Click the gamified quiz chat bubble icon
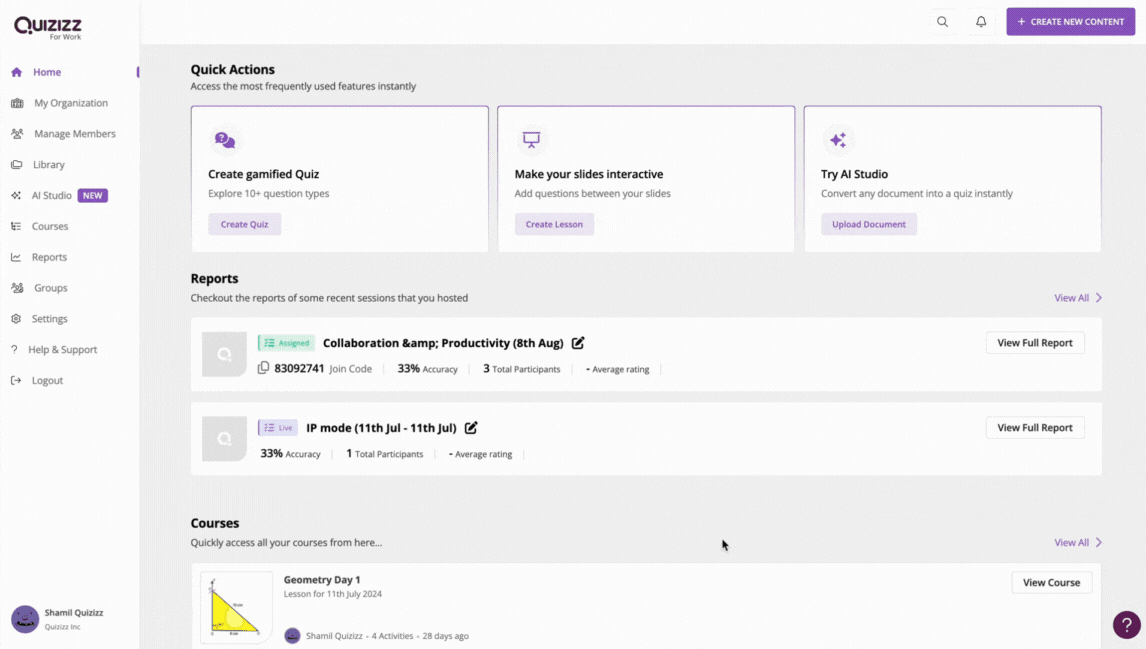This screenshot has height=649, width=1146. tap(225, 140)
